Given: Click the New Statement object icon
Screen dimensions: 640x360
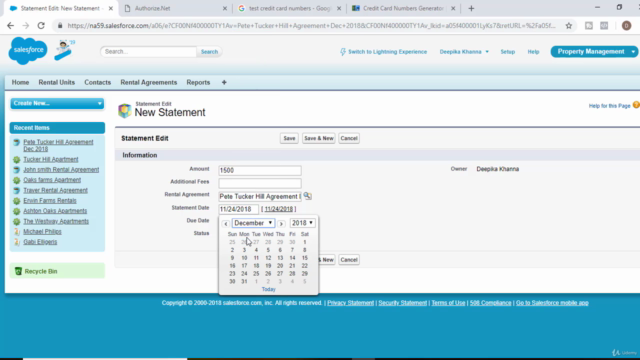Looking at the screenshot, I should (124, 110).
